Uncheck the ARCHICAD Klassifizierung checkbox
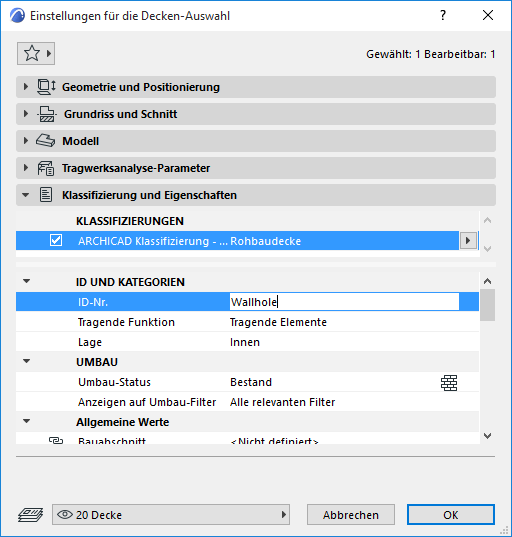 [56, 240]
